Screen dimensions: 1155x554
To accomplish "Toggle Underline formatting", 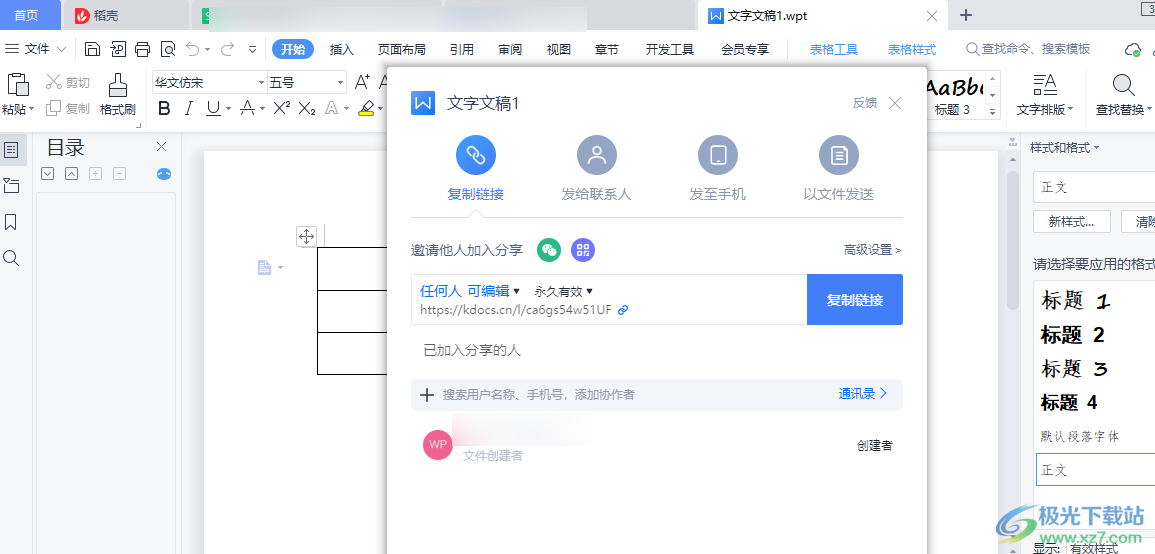I will [214, 109].
